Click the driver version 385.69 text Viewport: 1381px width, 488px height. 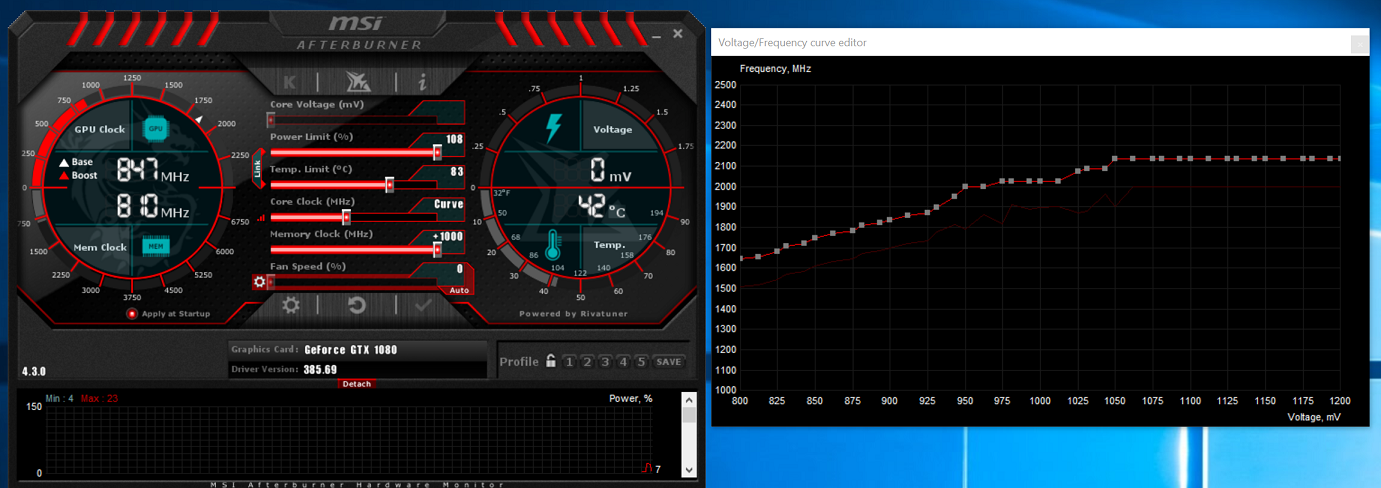click(320, 369)
